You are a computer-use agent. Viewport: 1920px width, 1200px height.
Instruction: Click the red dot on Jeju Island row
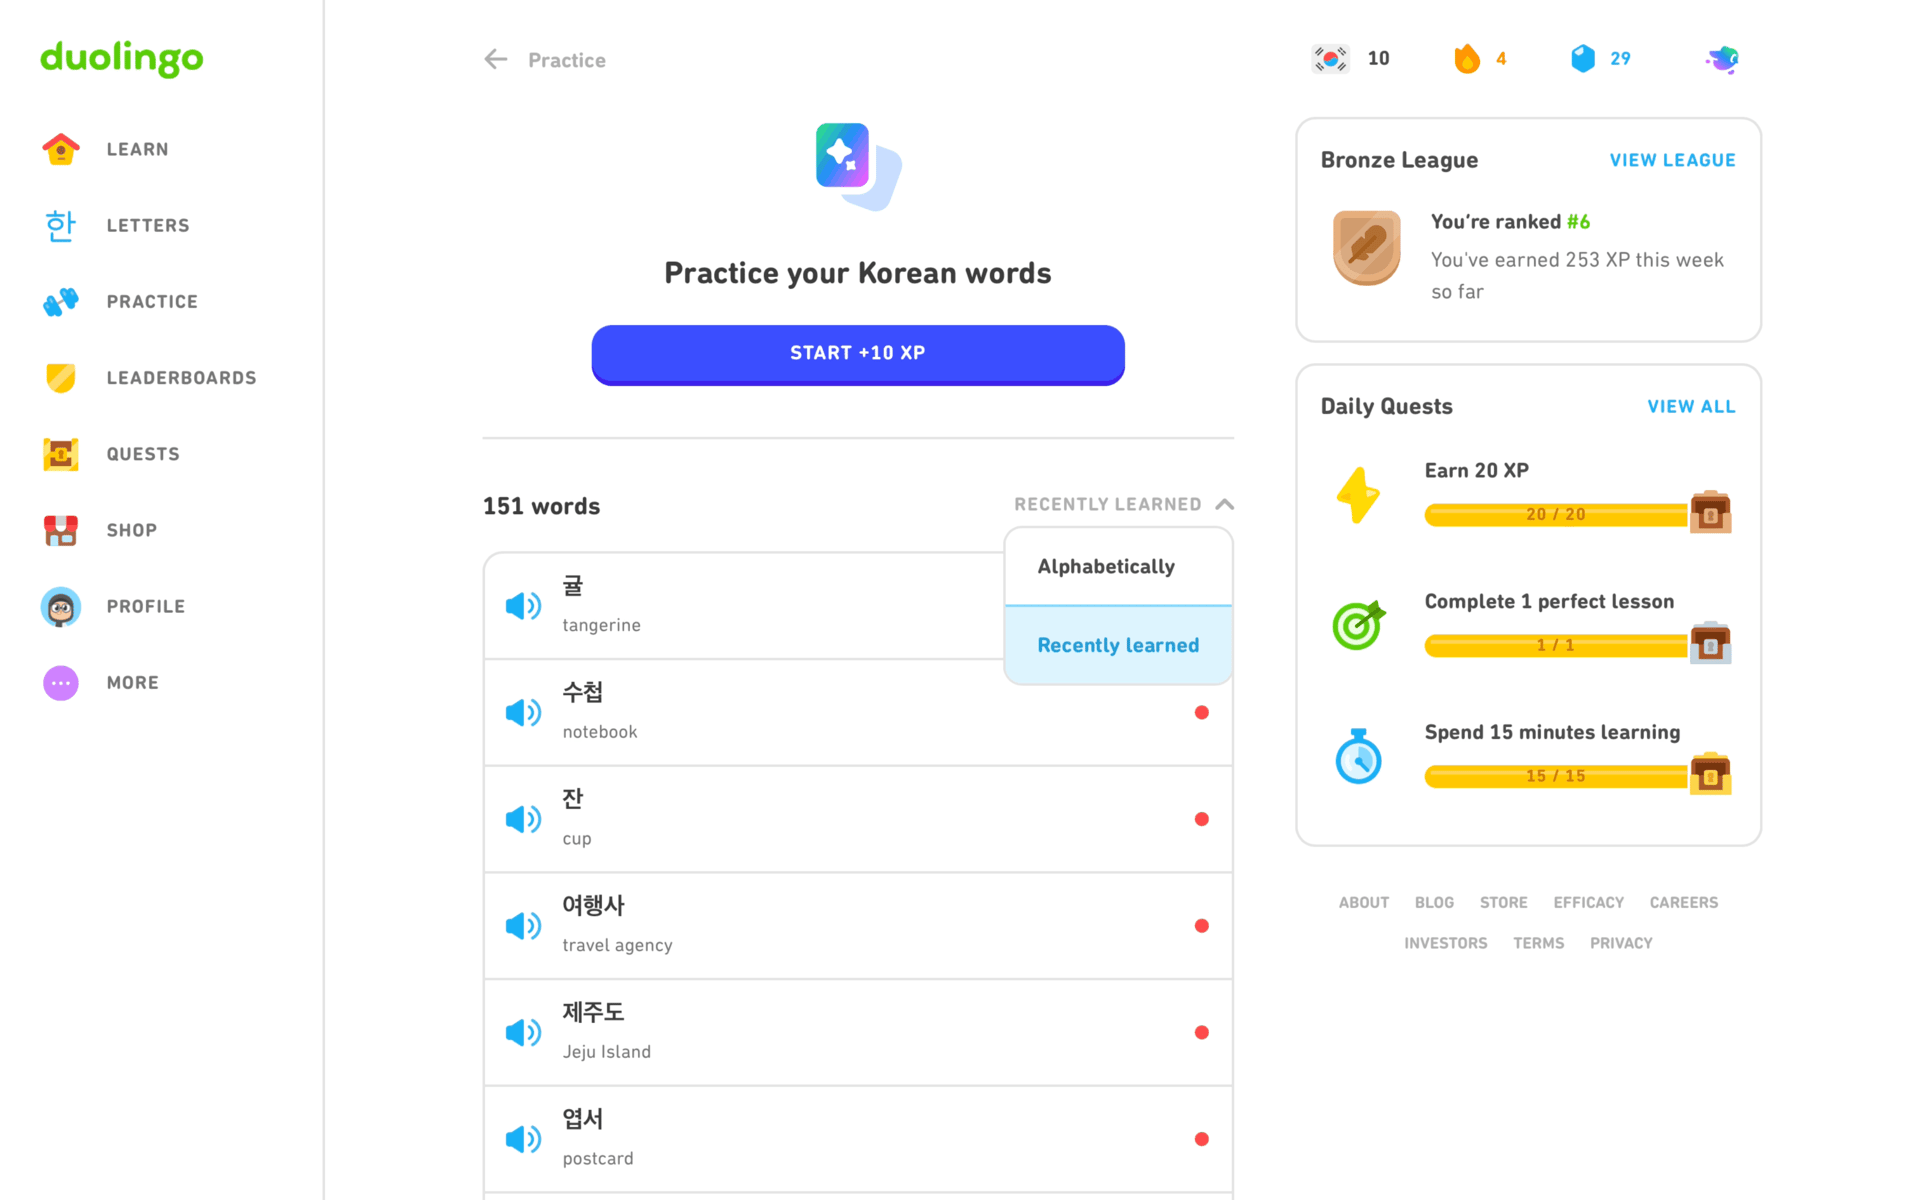tap(1202, 1032)
